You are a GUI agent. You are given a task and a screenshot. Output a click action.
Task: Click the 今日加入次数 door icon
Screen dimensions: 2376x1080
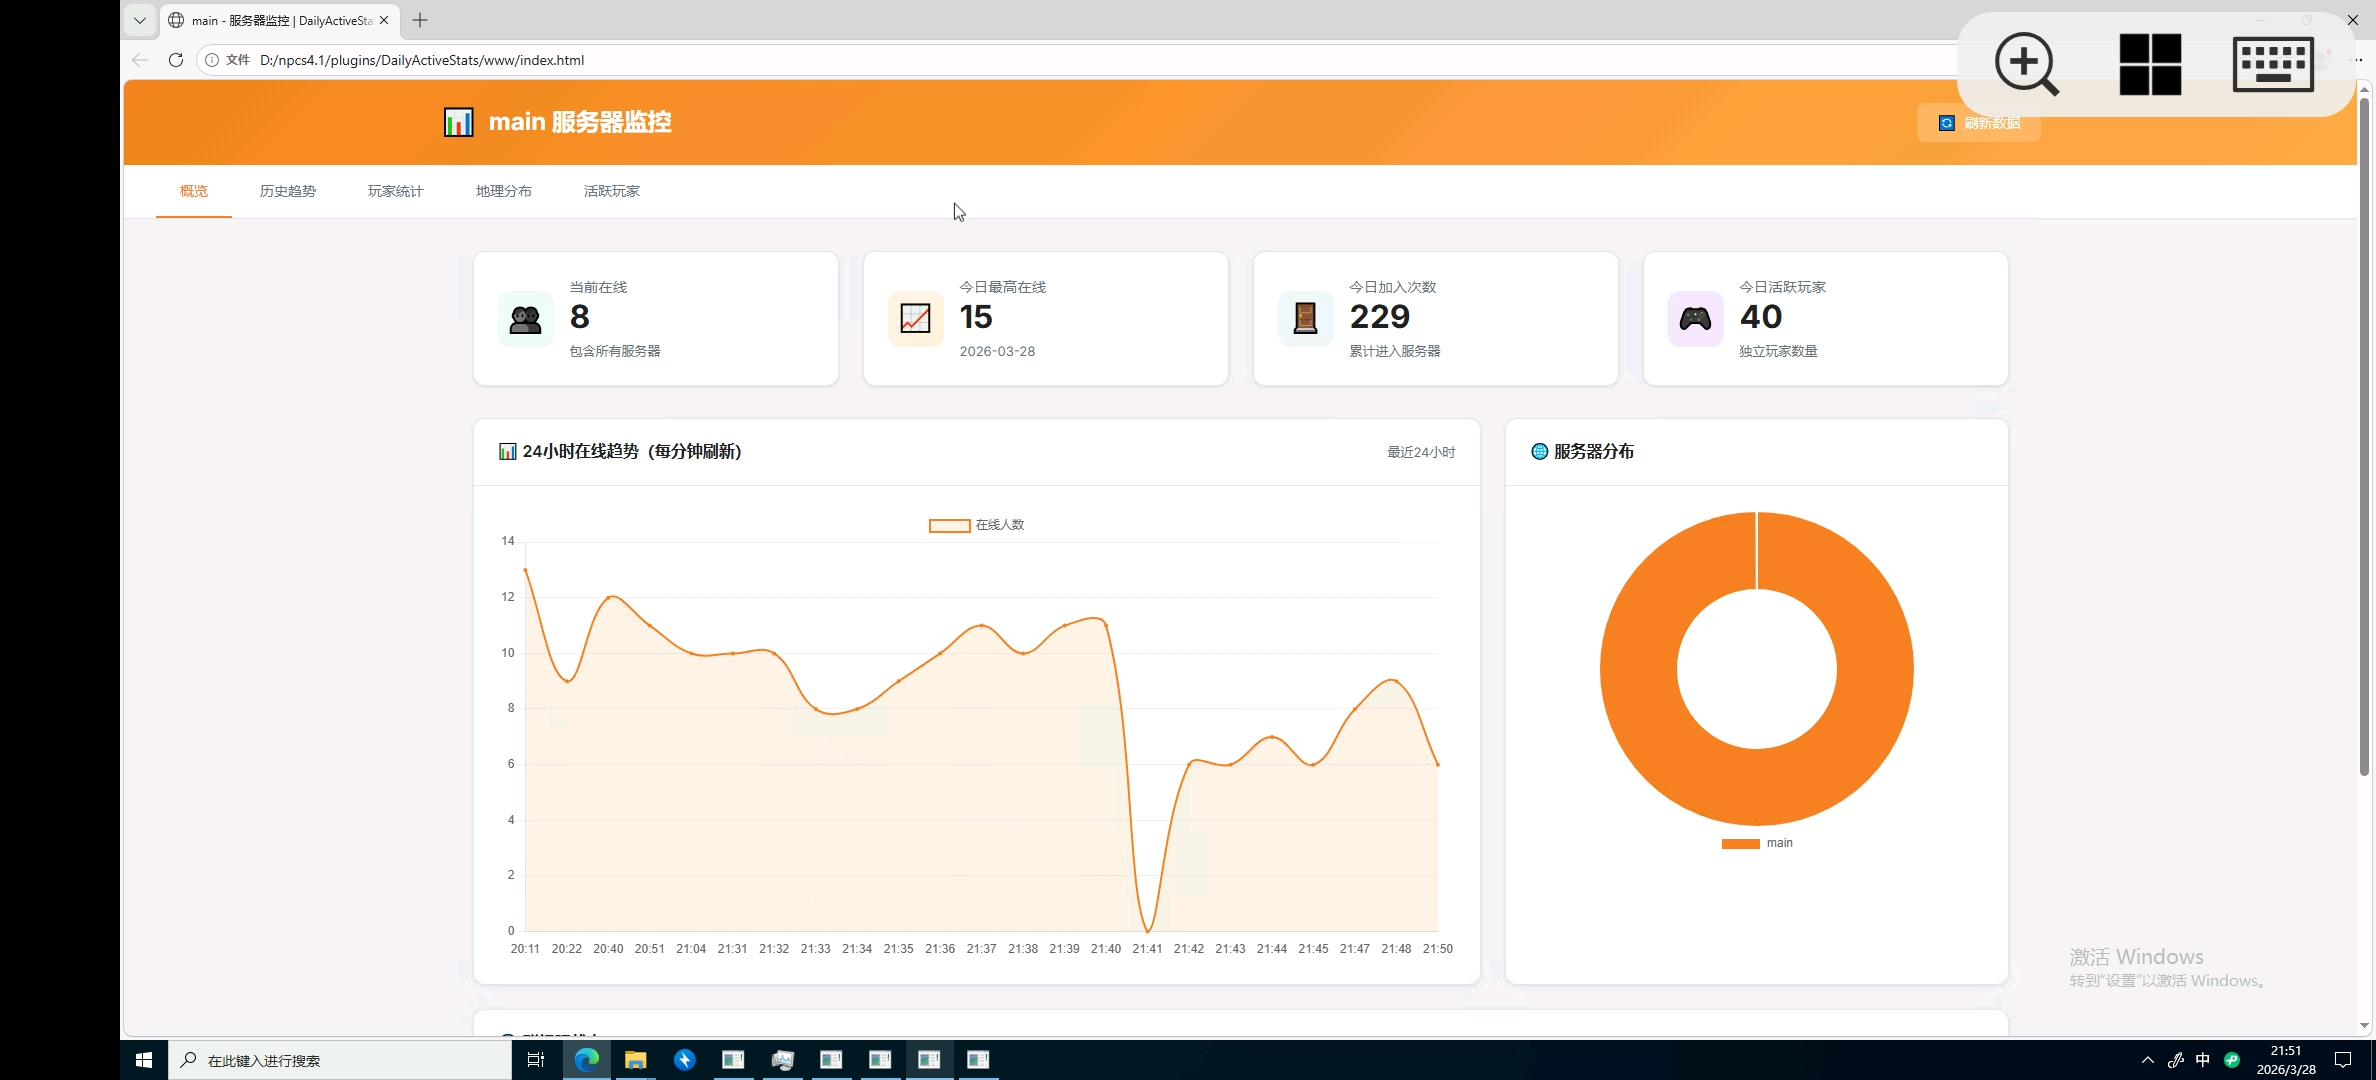1305,319
